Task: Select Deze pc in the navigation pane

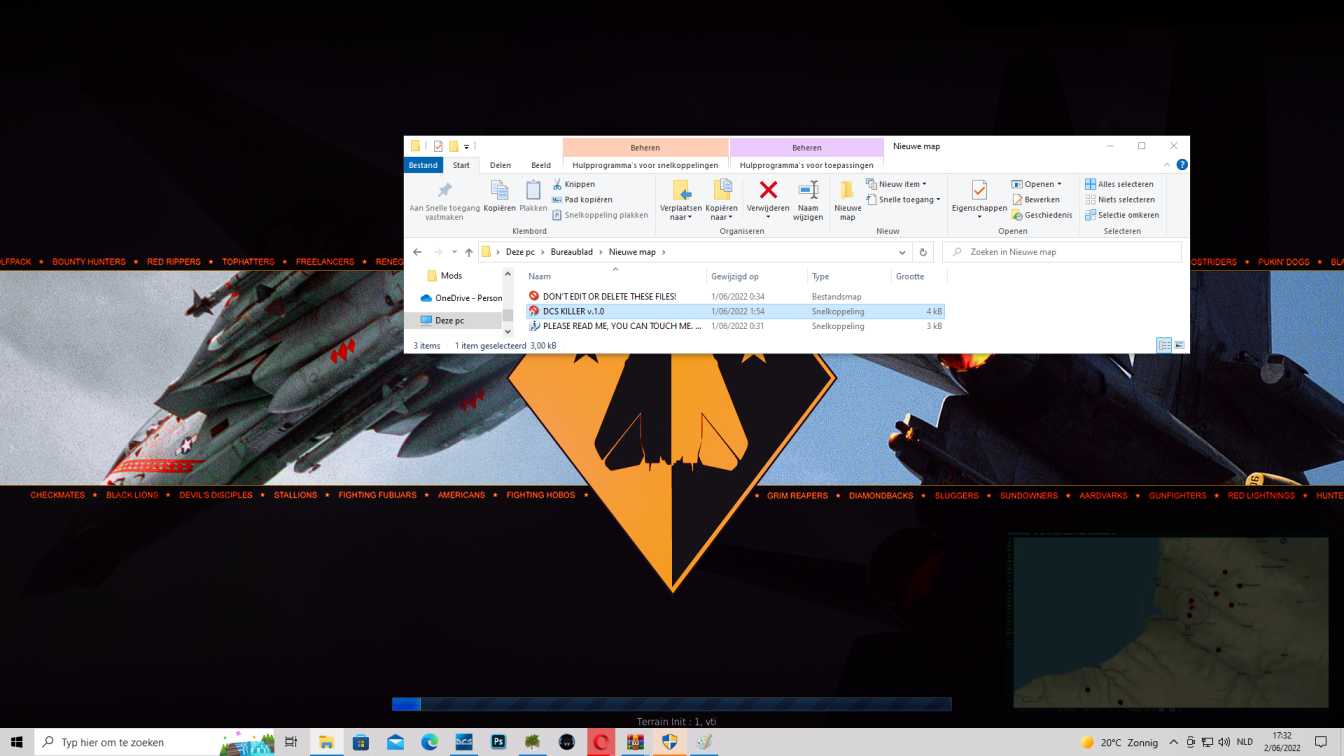Action: coord(449,320)
